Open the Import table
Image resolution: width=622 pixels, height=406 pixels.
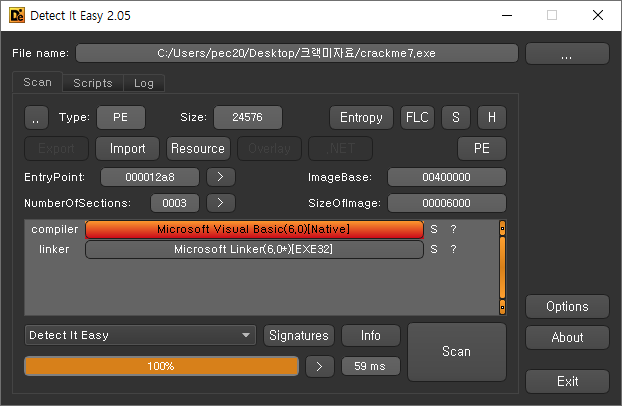pyautogui.click(x=127, y=148)
